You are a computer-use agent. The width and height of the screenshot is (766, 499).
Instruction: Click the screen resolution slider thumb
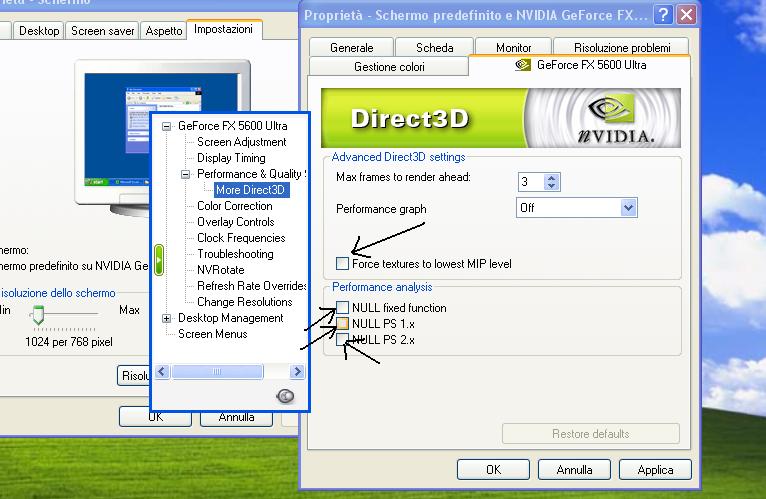tap(38, 314)
